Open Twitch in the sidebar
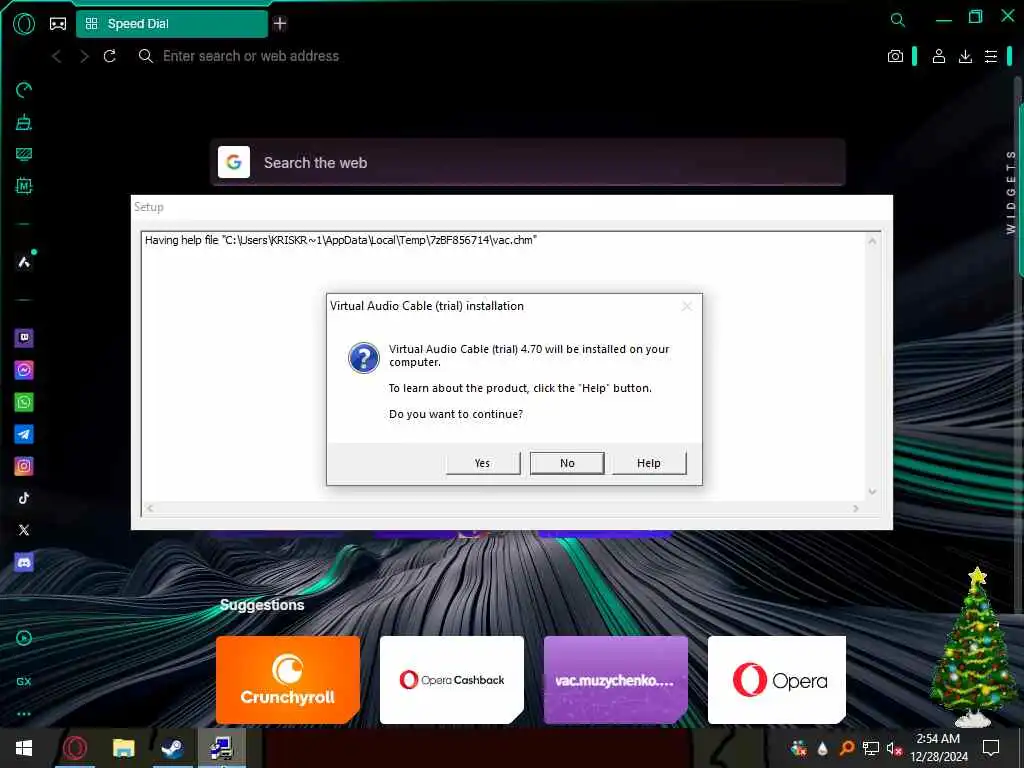Viewport: 1024px width, 768px height. tap(24, 338)
